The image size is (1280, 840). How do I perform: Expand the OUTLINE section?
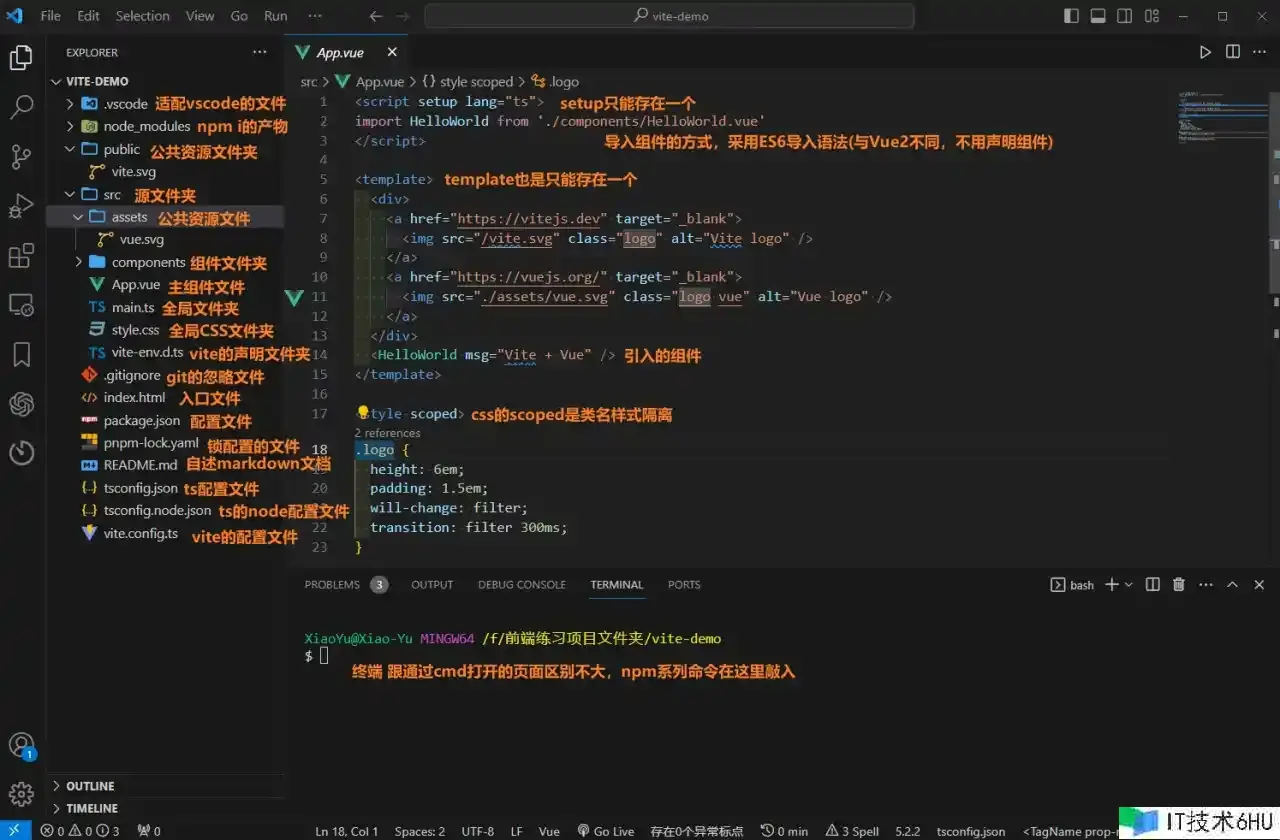click(56, 786)
